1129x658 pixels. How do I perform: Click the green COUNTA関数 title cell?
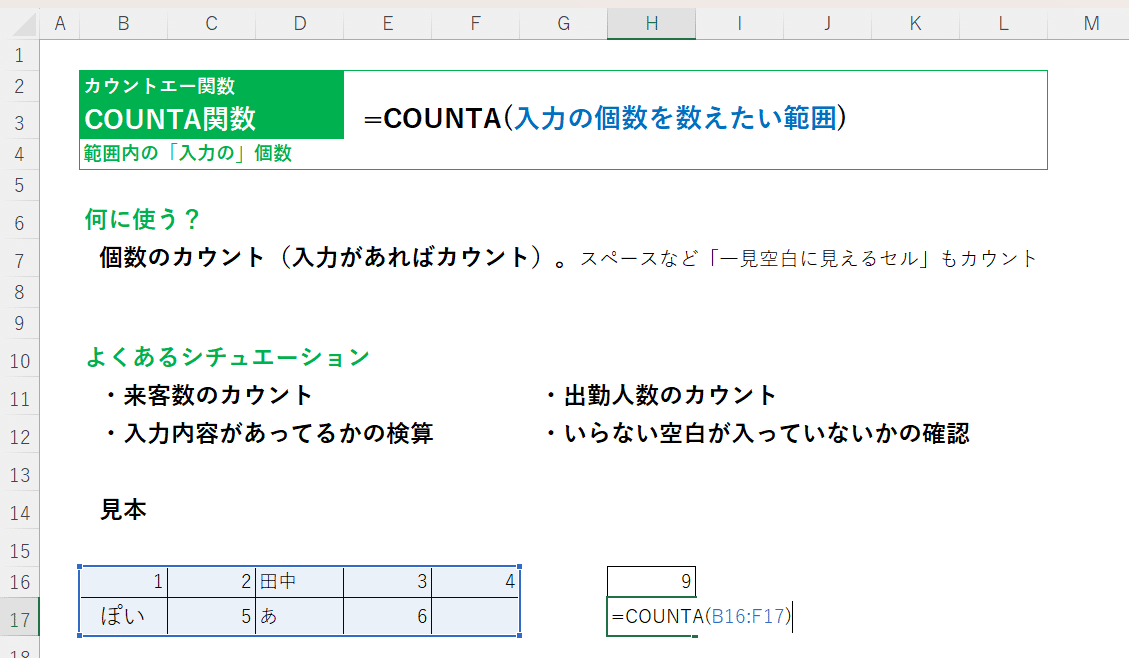(x=171, y=120)
